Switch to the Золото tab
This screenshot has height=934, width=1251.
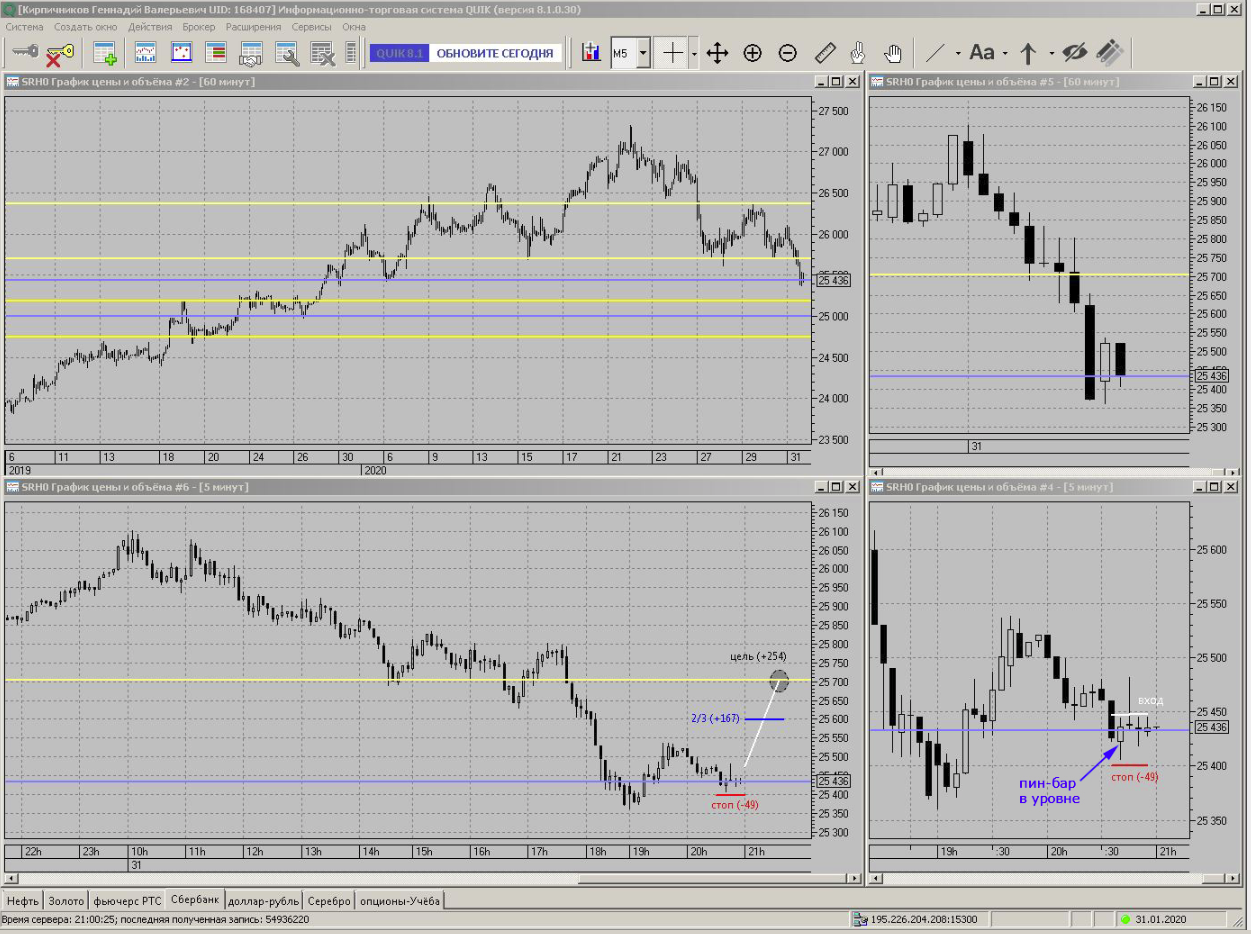[67, 900]
